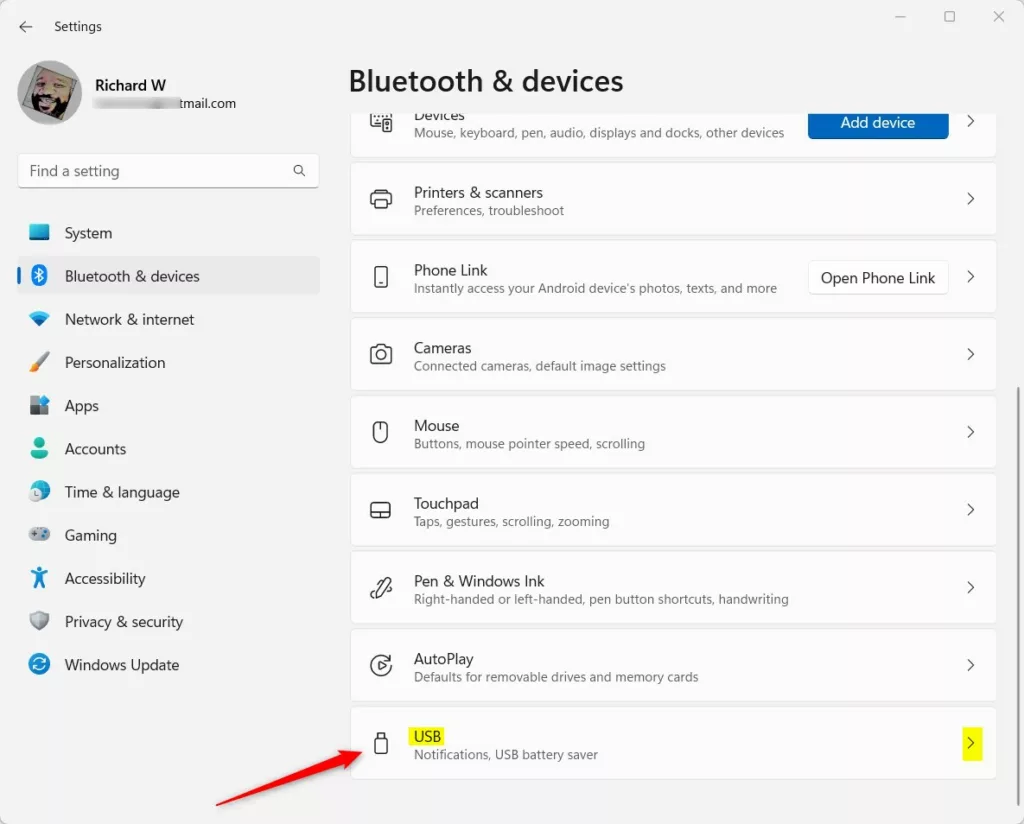
Task: Click the touchpad icon
Action: click(380, 510)
